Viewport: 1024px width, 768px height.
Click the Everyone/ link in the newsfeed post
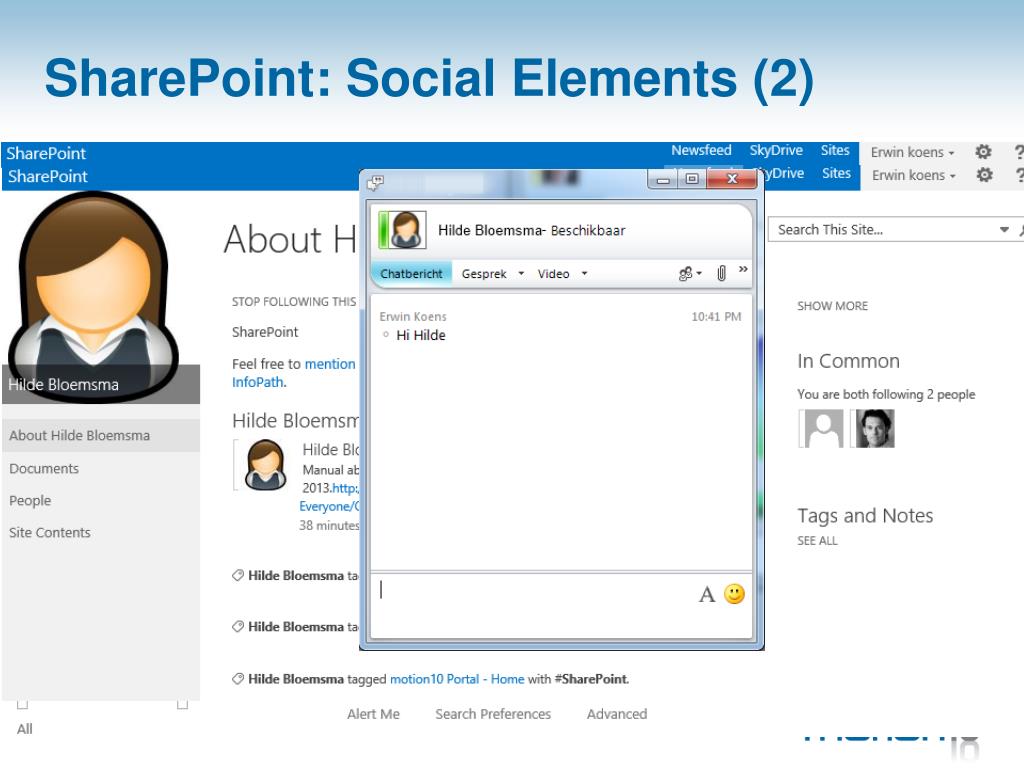[329, 506]
